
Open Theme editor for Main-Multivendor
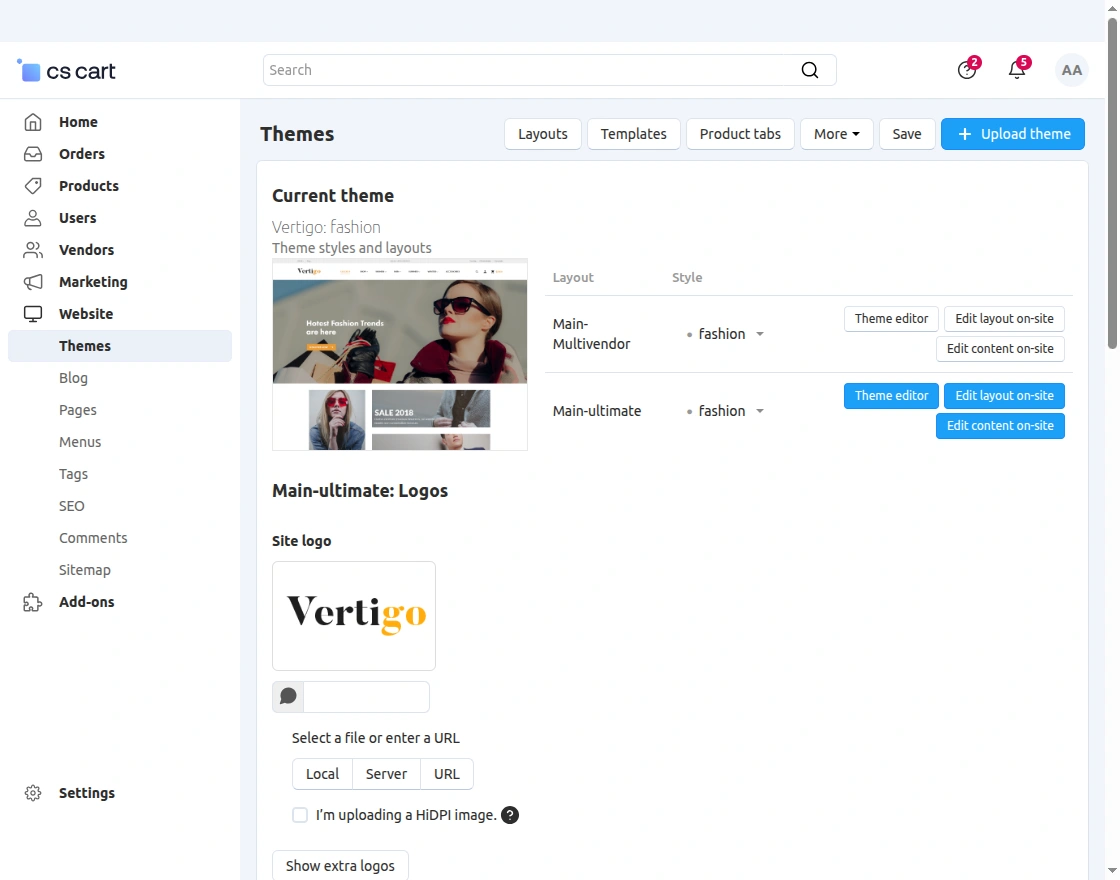[891, 319]
